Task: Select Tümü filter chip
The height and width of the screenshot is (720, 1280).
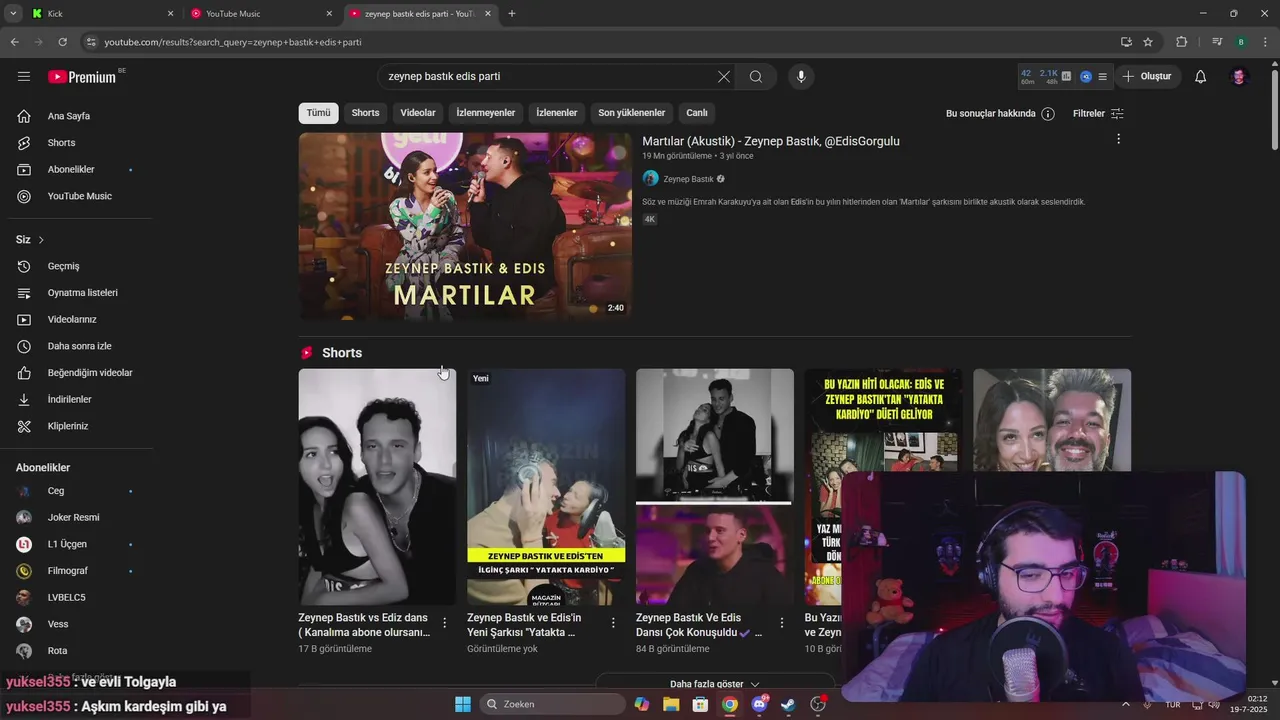Action: pyautogui.click(x=318, y=113)
